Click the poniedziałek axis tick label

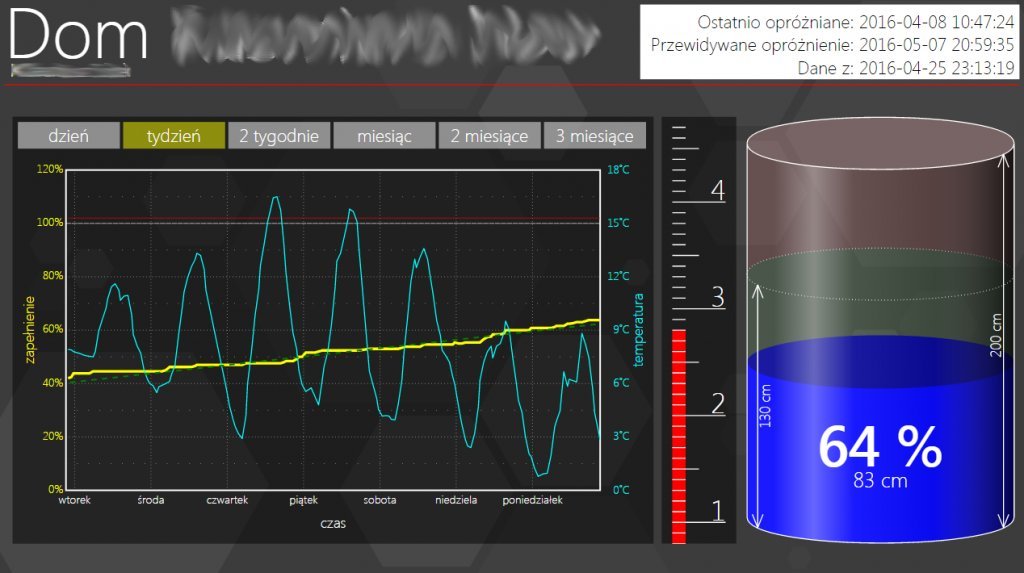click(532, 500)
